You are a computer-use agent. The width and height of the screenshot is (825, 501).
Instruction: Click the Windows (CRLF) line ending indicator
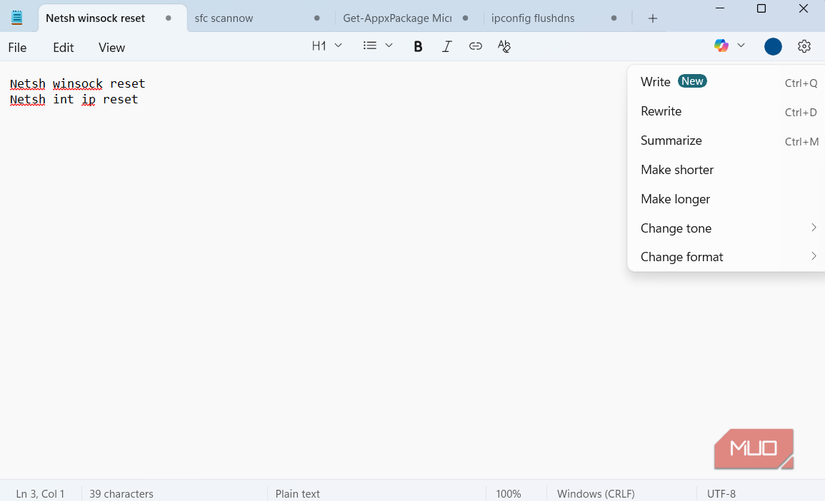point(596,494)
